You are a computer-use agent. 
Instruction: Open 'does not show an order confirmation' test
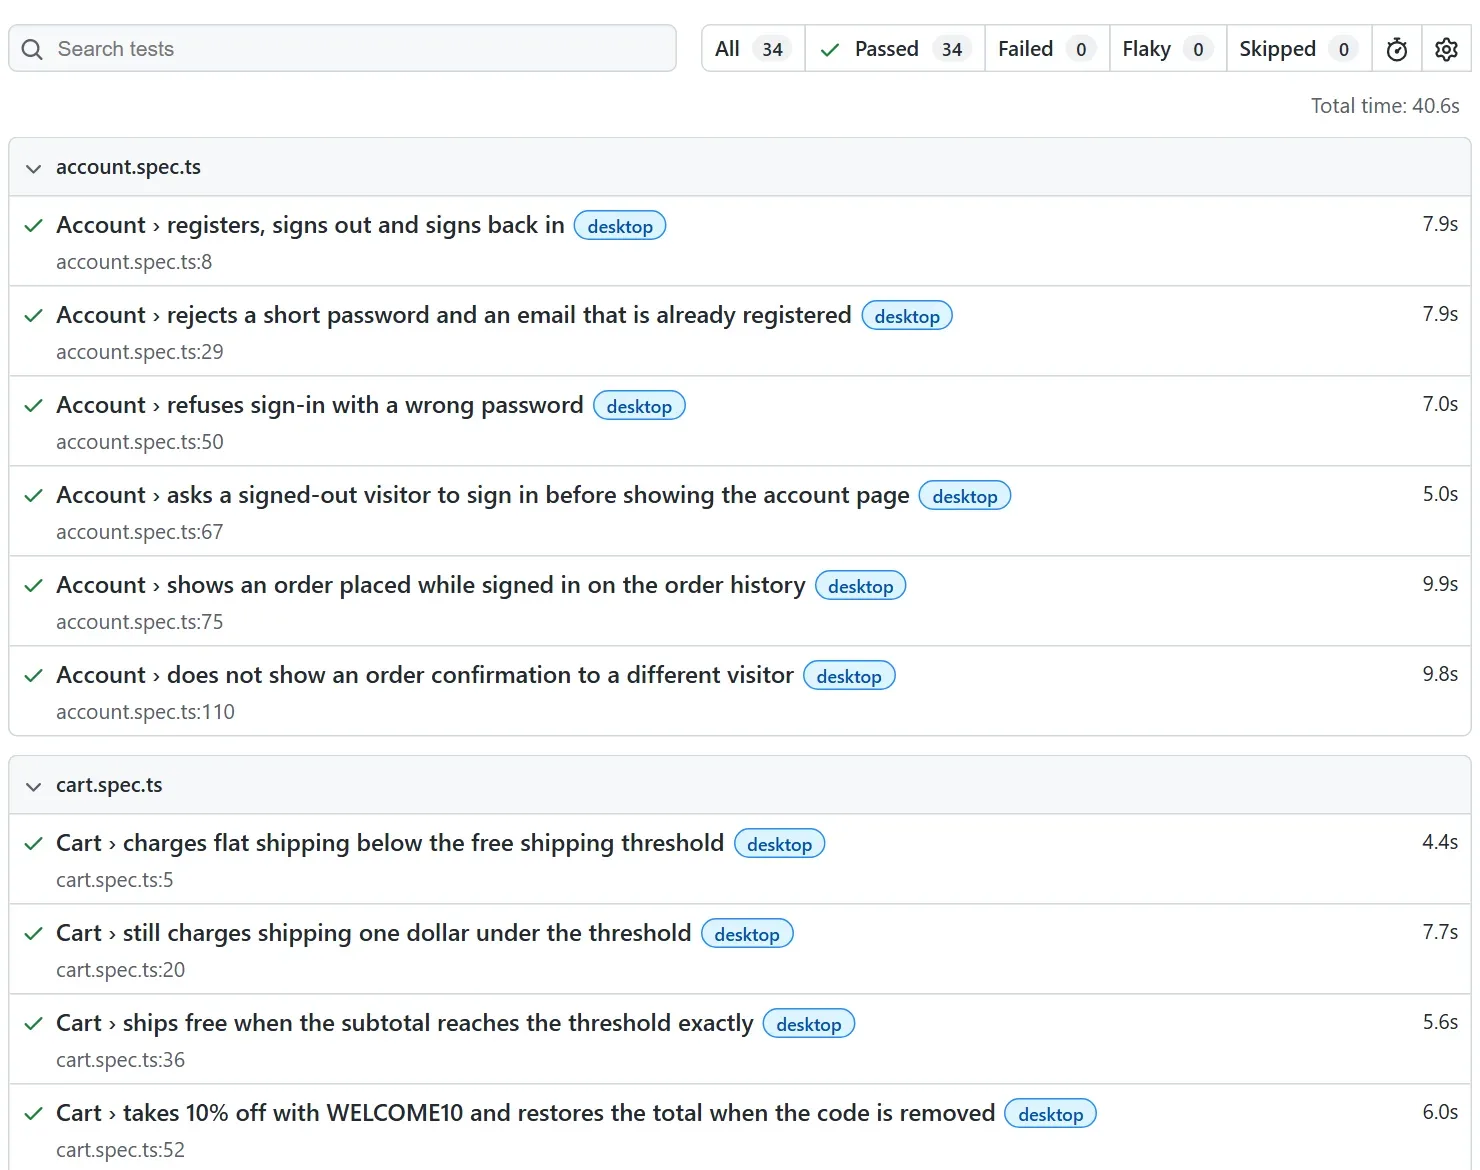coord(425,675)
